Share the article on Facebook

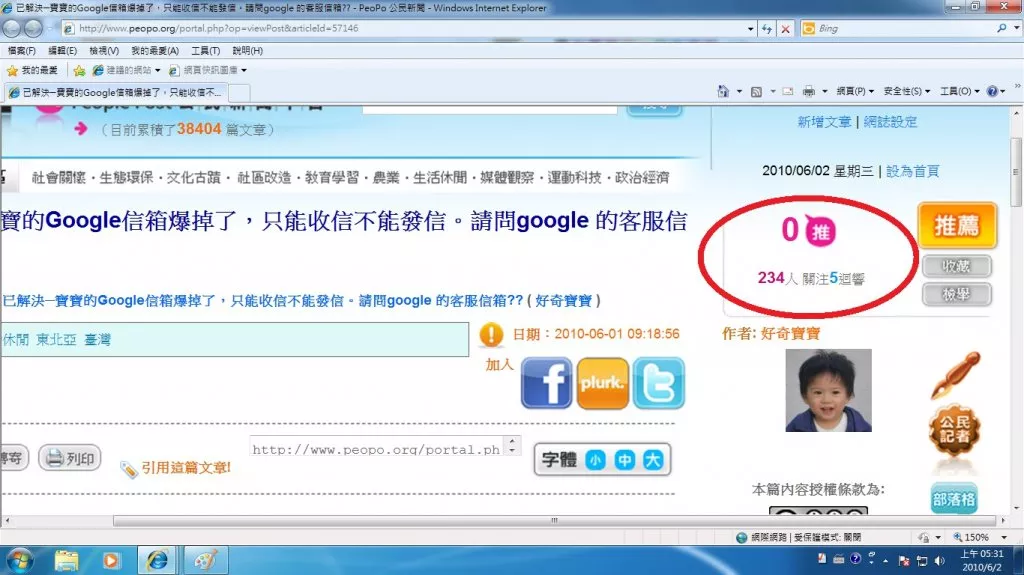pos(547,383)
